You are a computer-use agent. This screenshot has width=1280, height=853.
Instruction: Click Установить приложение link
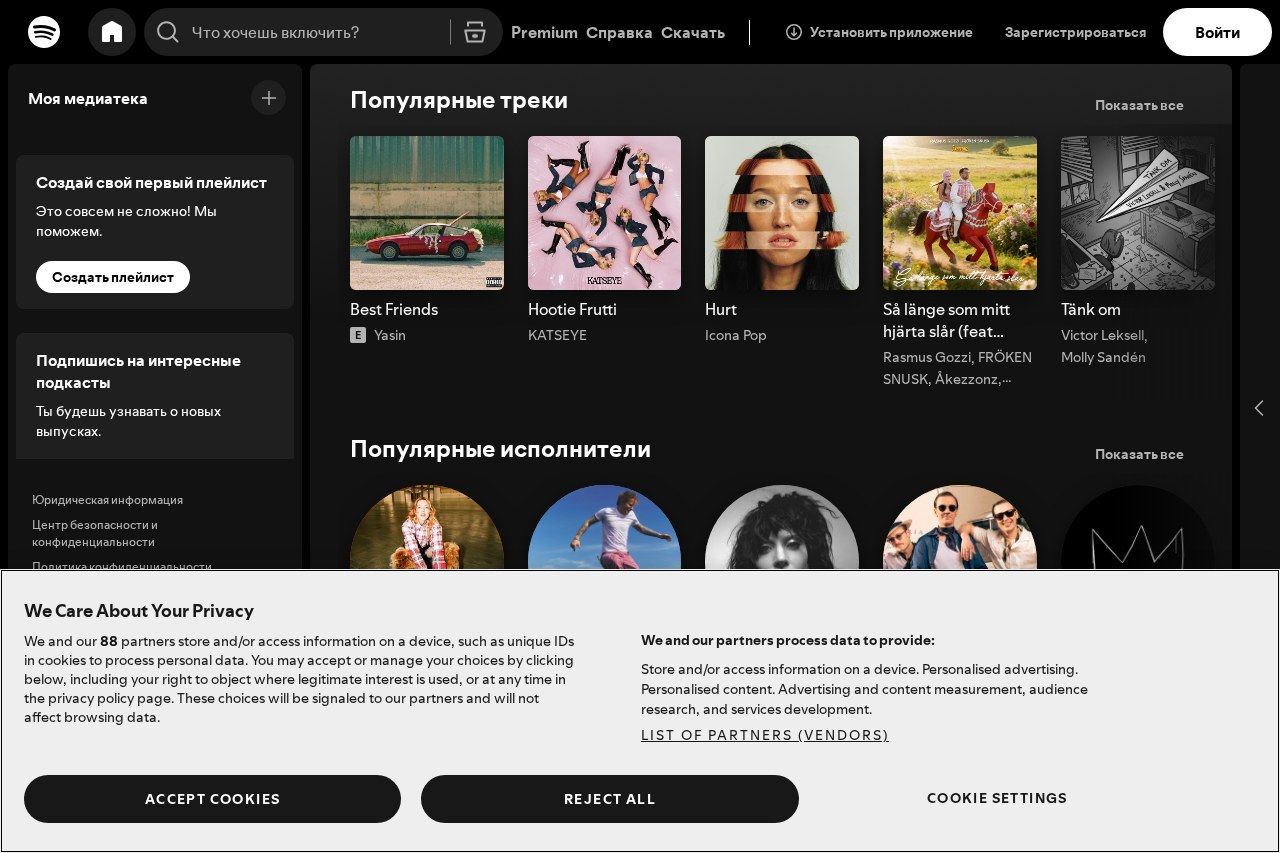[879, 32]
